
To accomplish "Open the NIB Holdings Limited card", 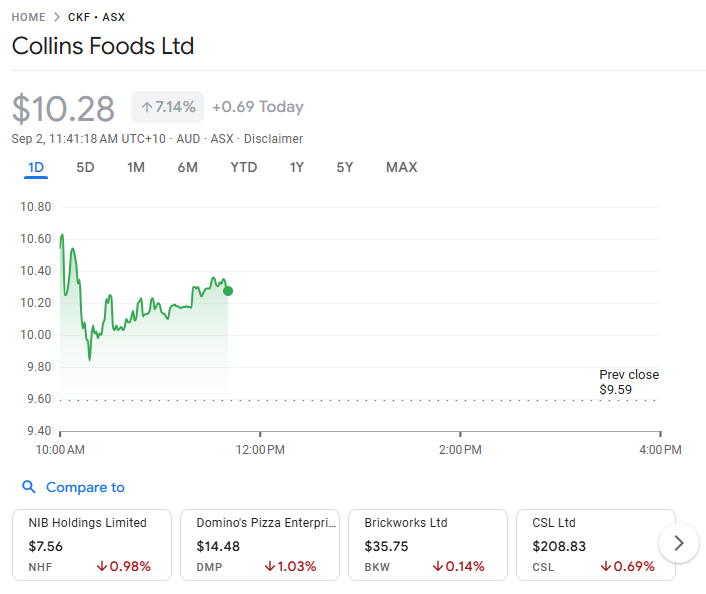I will pyautogui.click(x=91, y=544).
